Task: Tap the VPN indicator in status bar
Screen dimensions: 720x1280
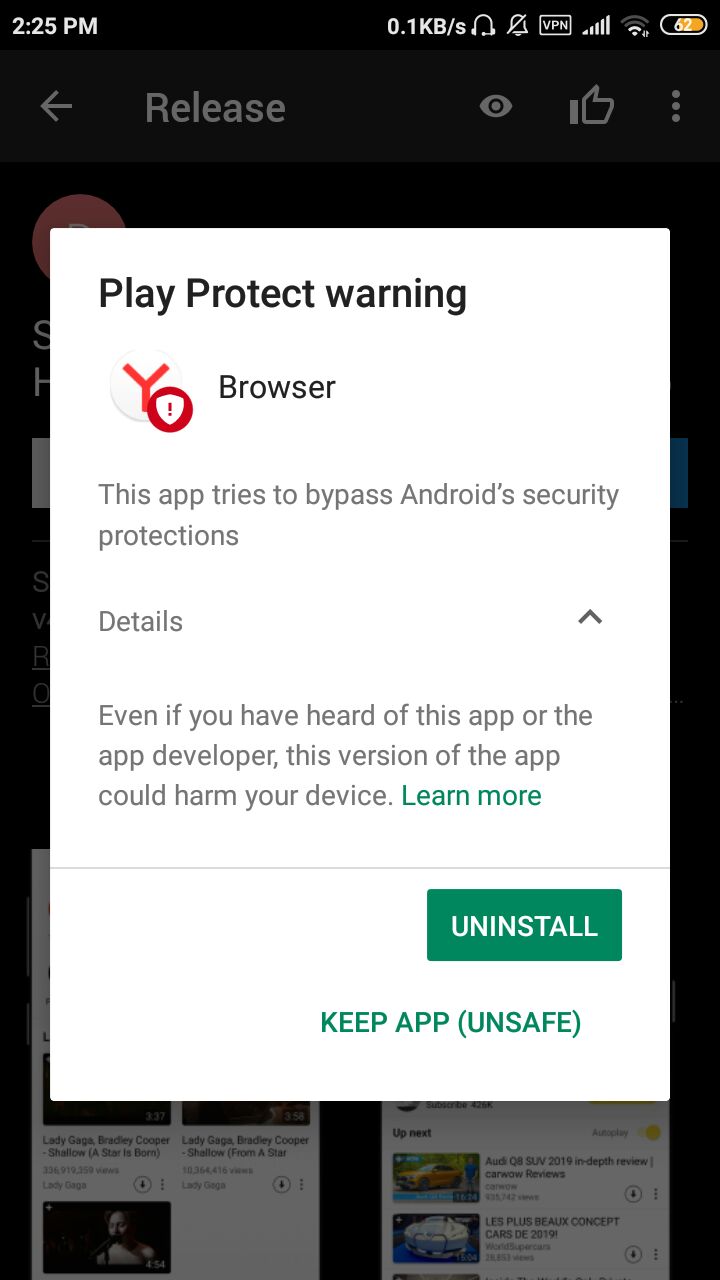Action: [x=555, y=25]
